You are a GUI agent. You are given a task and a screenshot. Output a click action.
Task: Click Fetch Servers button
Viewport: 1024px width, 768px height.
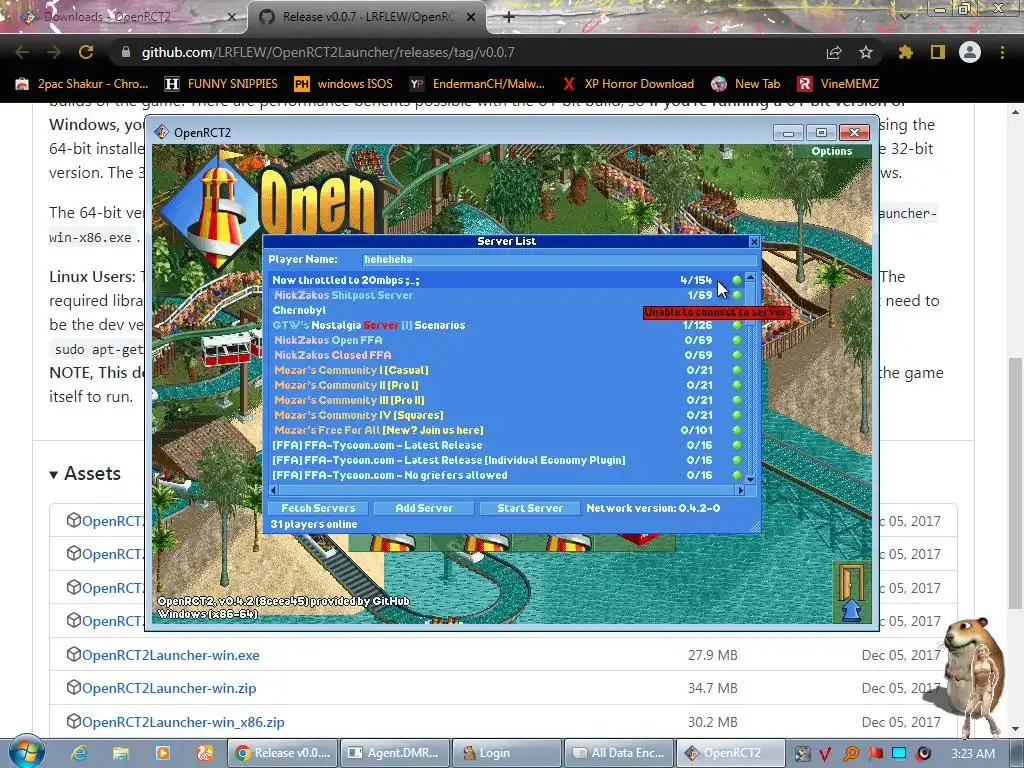tap(318, 508)
